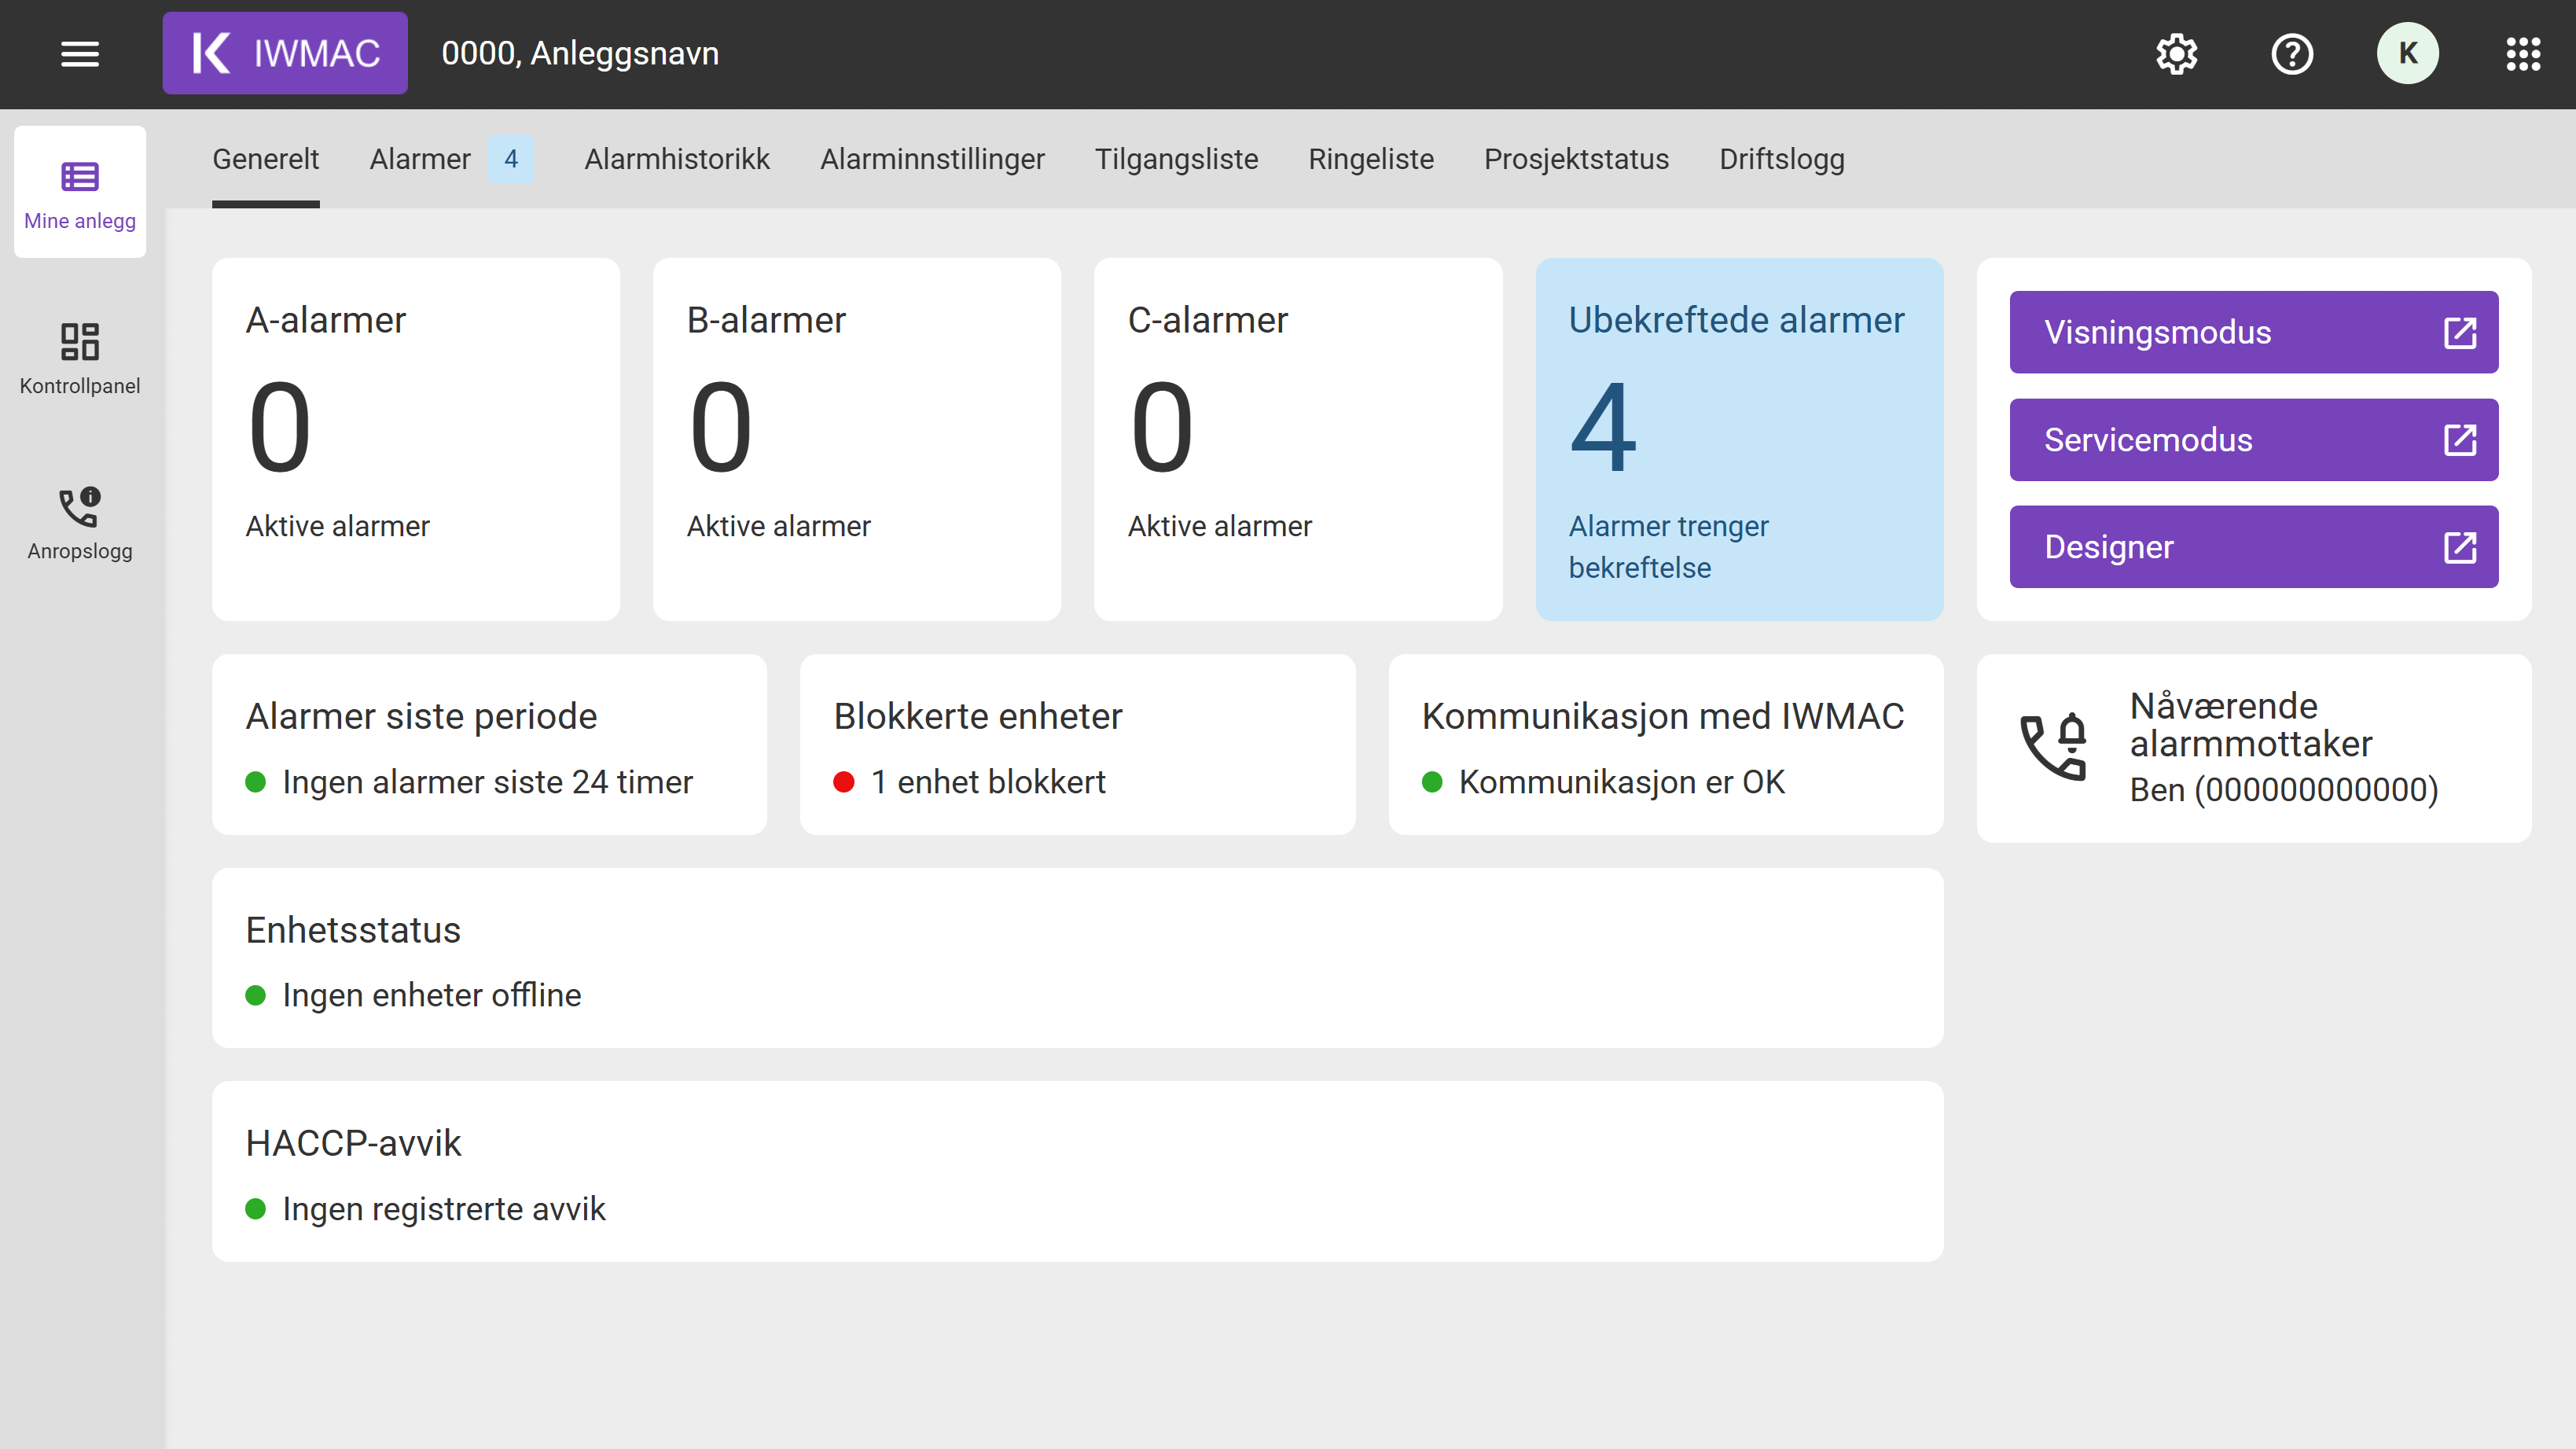The height and width of the screenshot is (1449, 2576).
Task: Launch Designer button
Action: tap(2254, 547)
